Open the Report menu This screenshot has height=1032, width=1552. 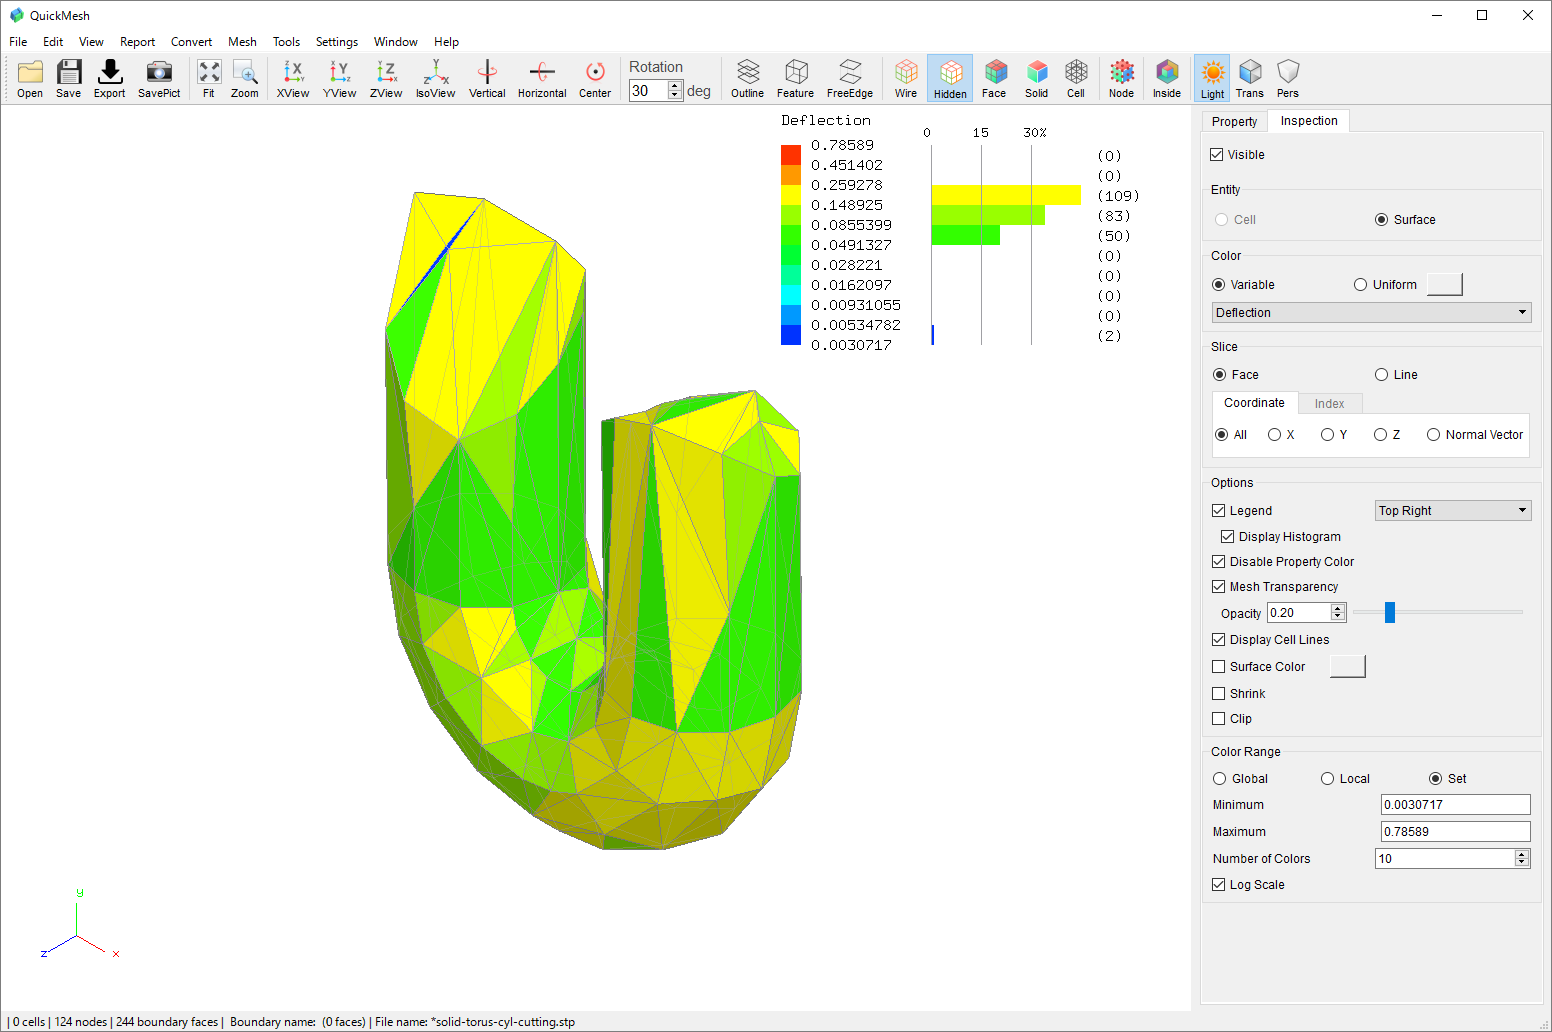137,42
